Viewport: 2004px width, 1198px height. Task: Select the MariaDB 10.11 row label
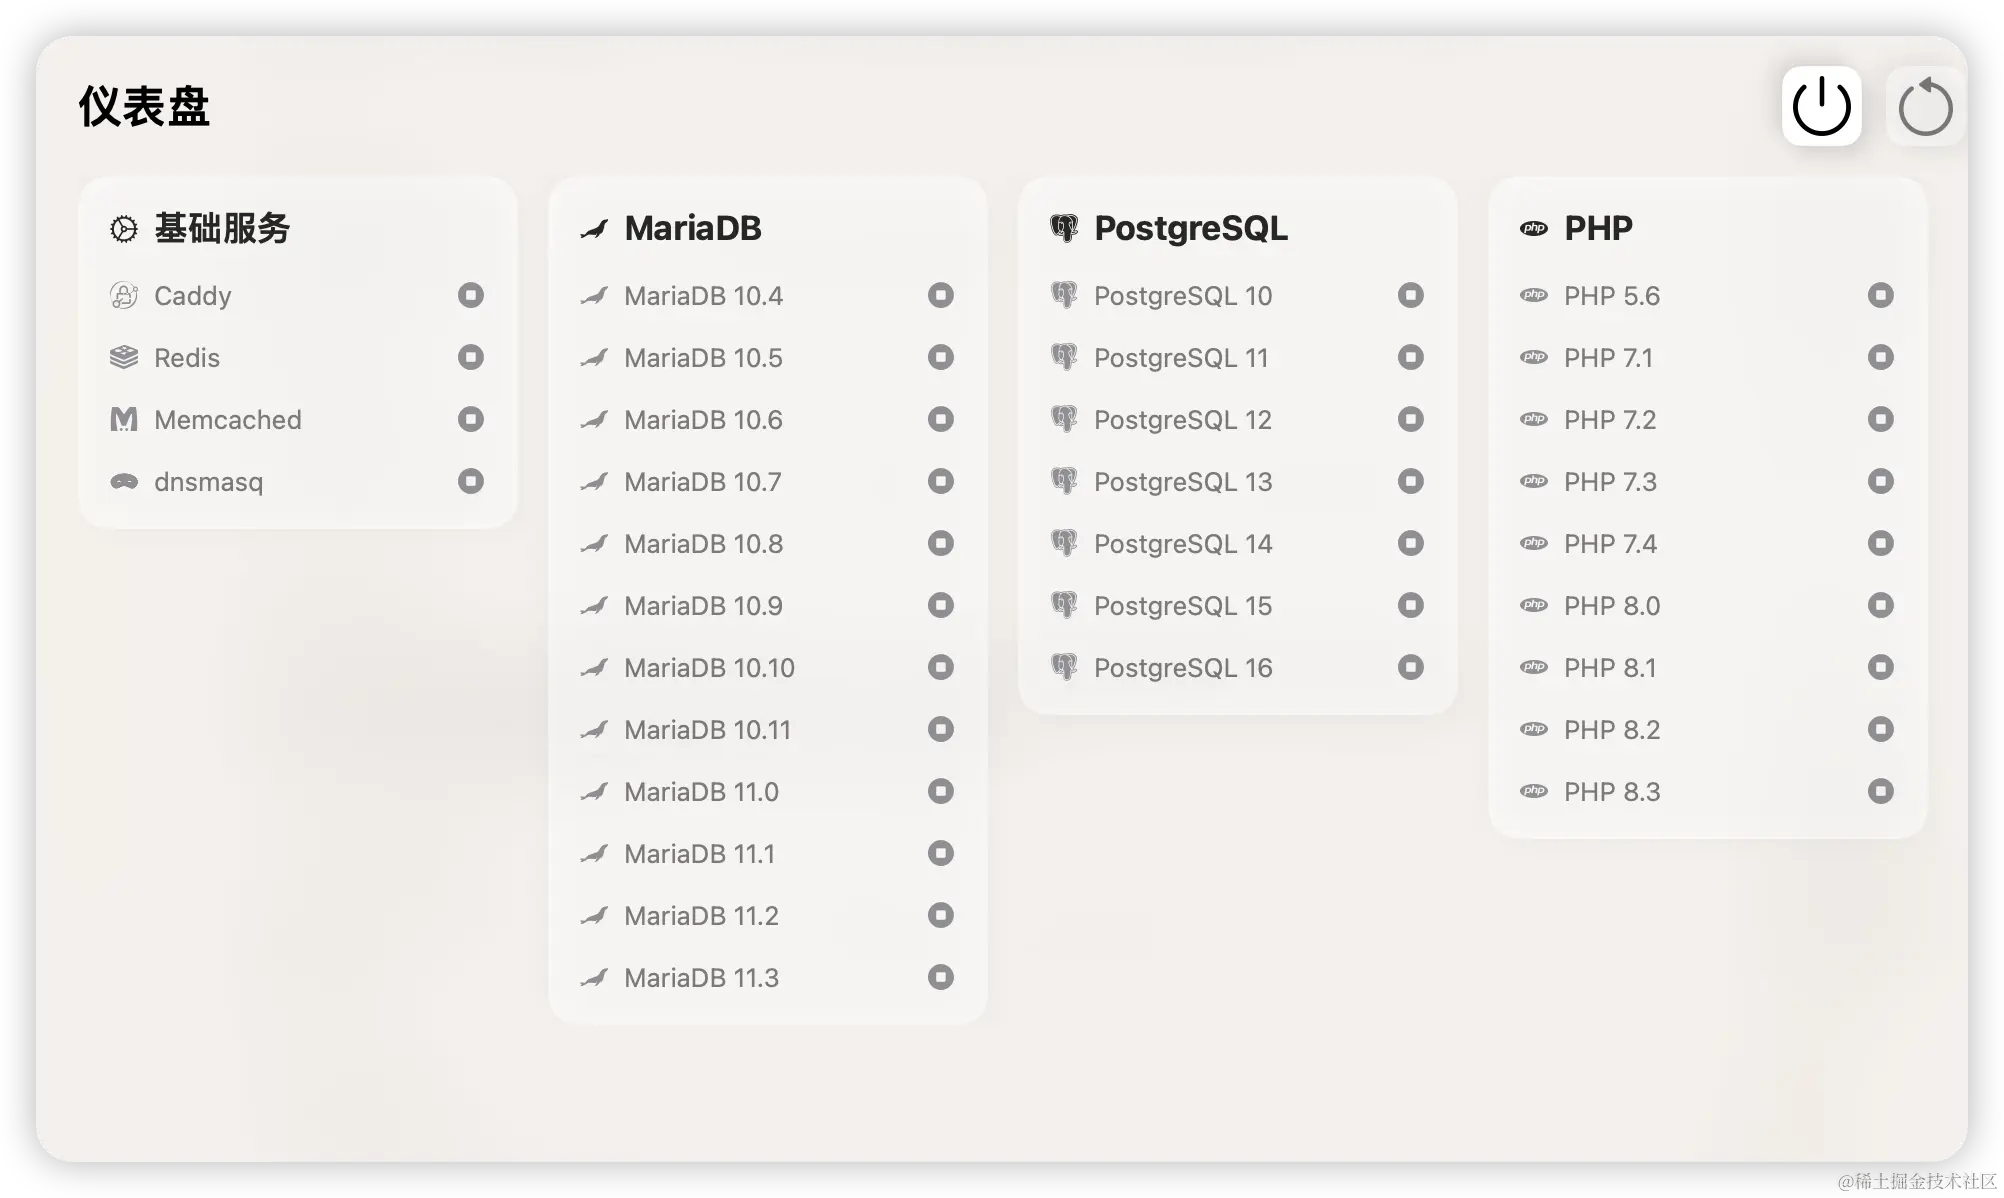[707, 730]
